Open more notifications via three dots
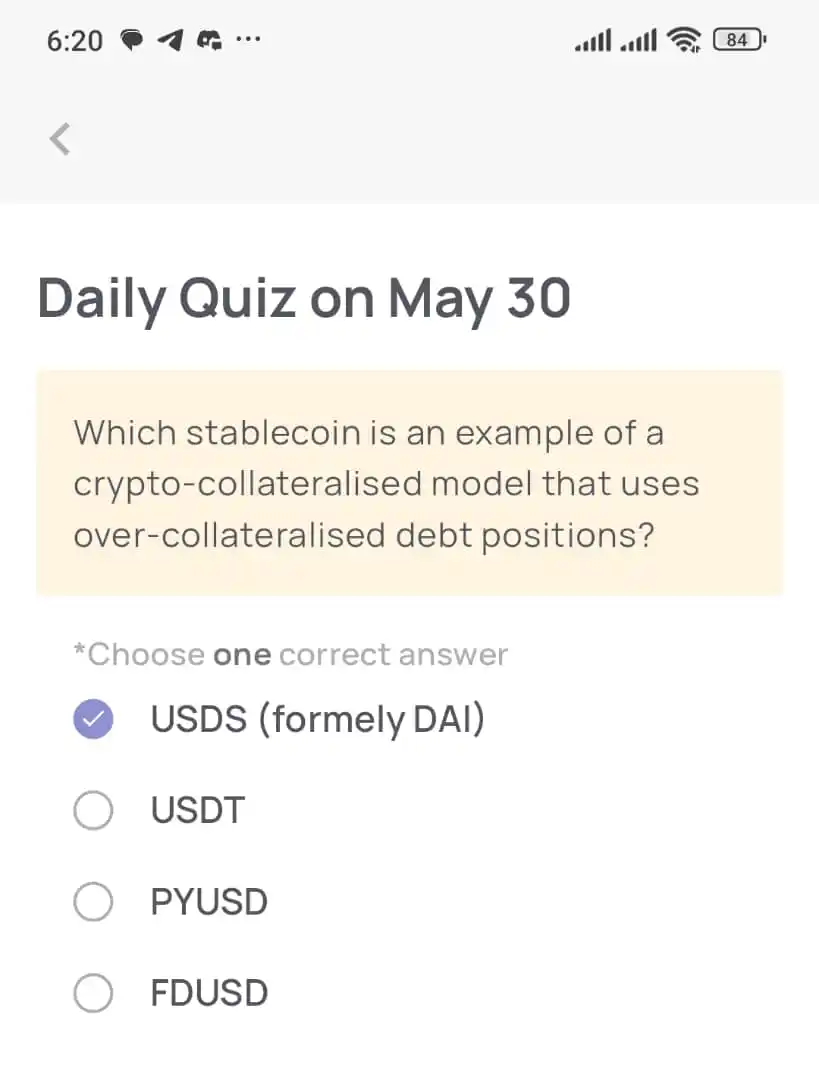 pos(248,39)
